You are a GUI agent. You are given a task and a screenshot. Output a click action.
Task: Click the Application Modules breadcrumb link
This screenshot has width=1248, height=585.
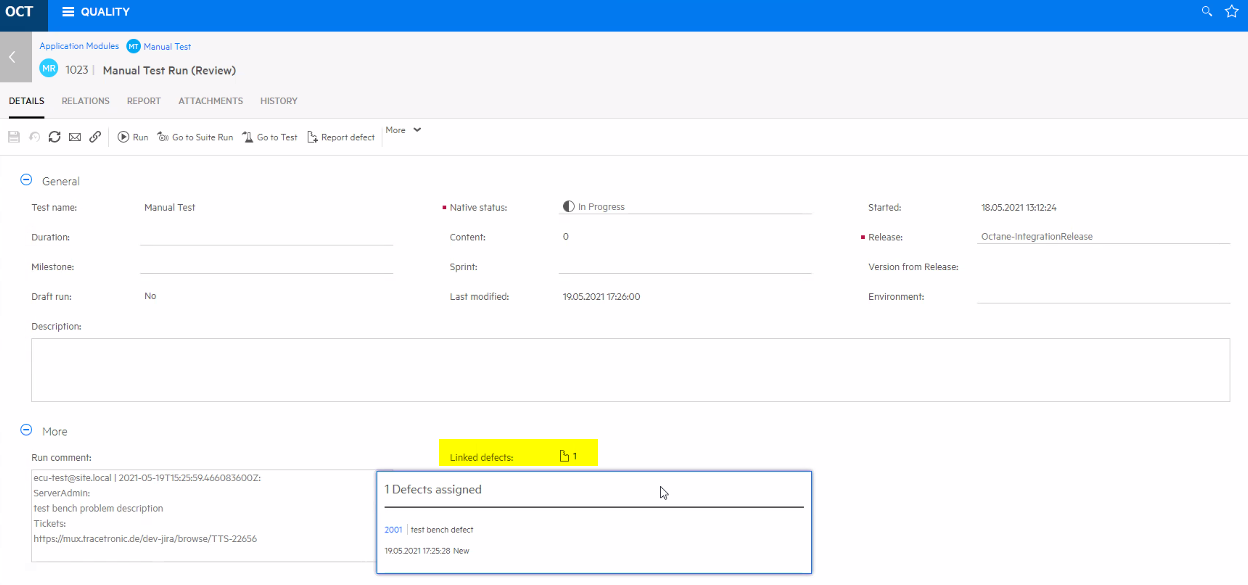[x=78, y=46]
